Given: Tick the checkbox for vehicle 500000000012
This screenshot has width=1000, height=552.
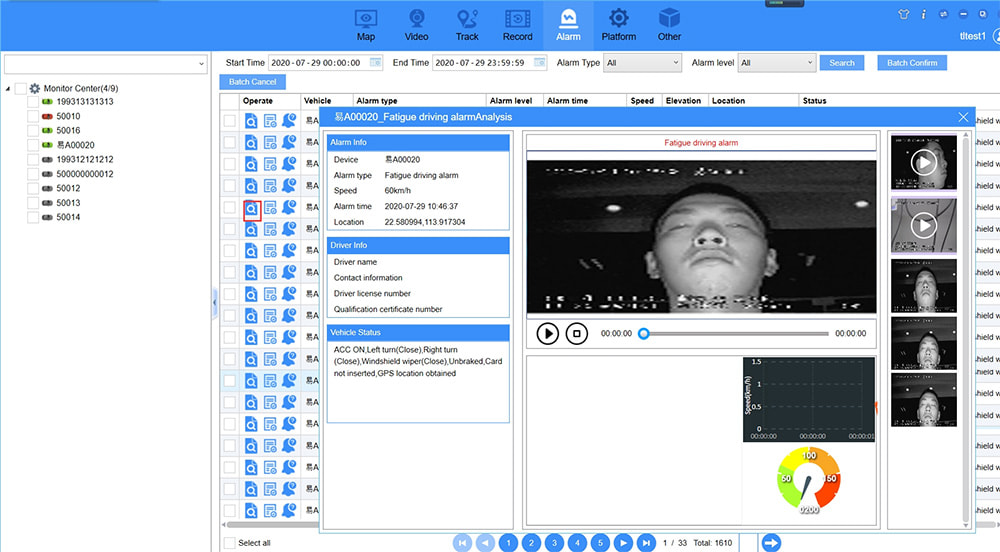Looking at the screenshot, I should [x=33, y=174].
